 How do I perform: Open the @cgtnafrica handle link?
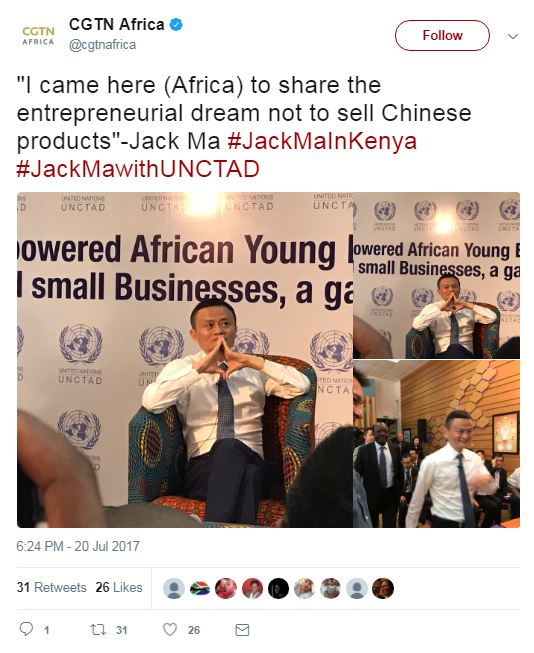tap(102, 45)
